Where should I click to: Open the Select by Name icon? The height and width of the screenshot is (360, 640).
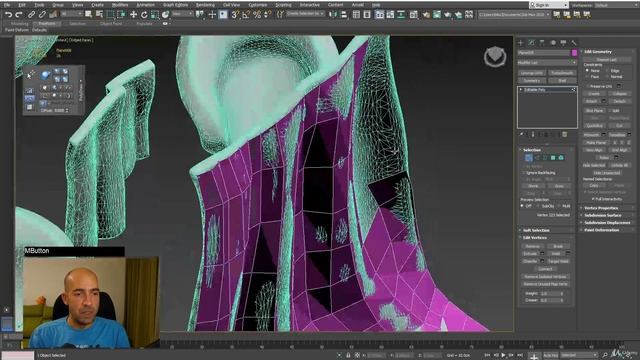(99, 15)
